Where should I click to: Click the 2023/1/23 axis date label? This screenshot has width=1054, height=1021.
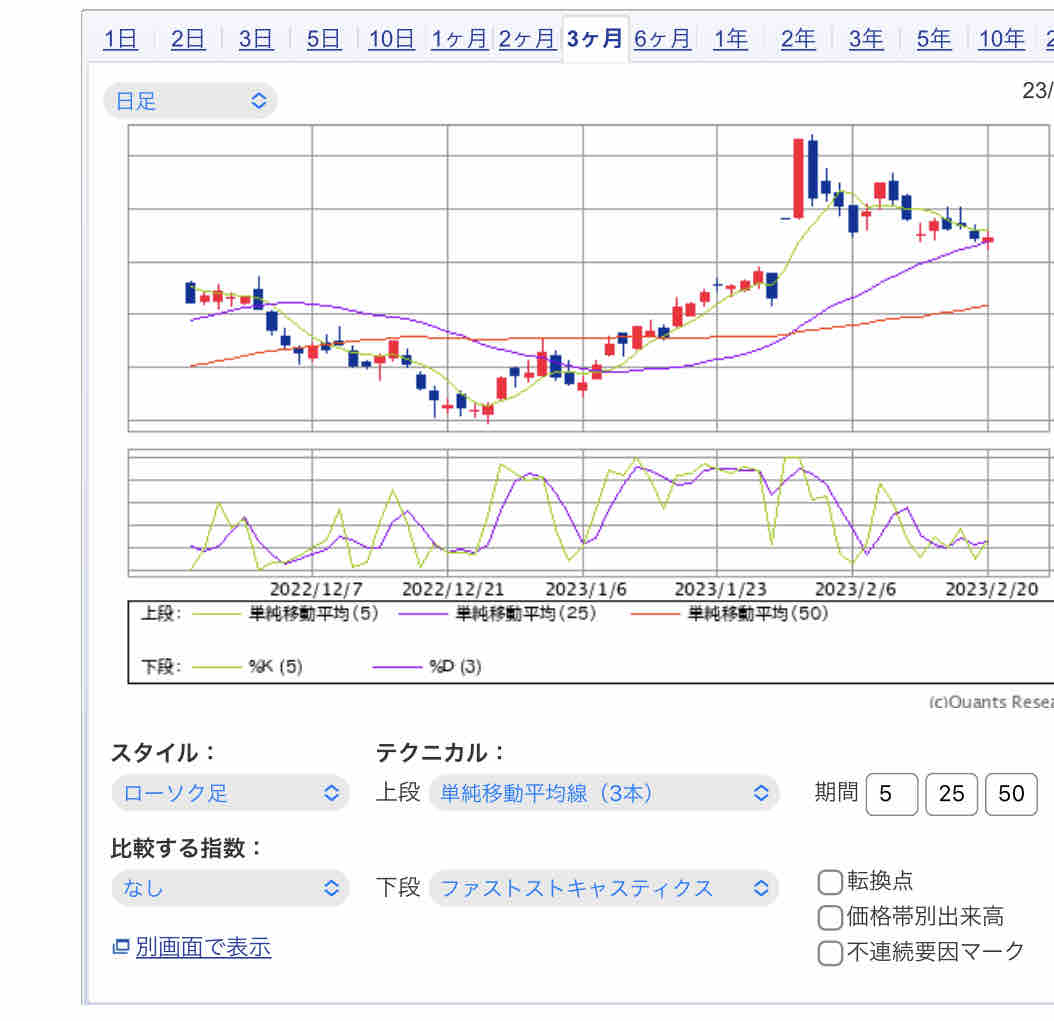coord(721,589)
